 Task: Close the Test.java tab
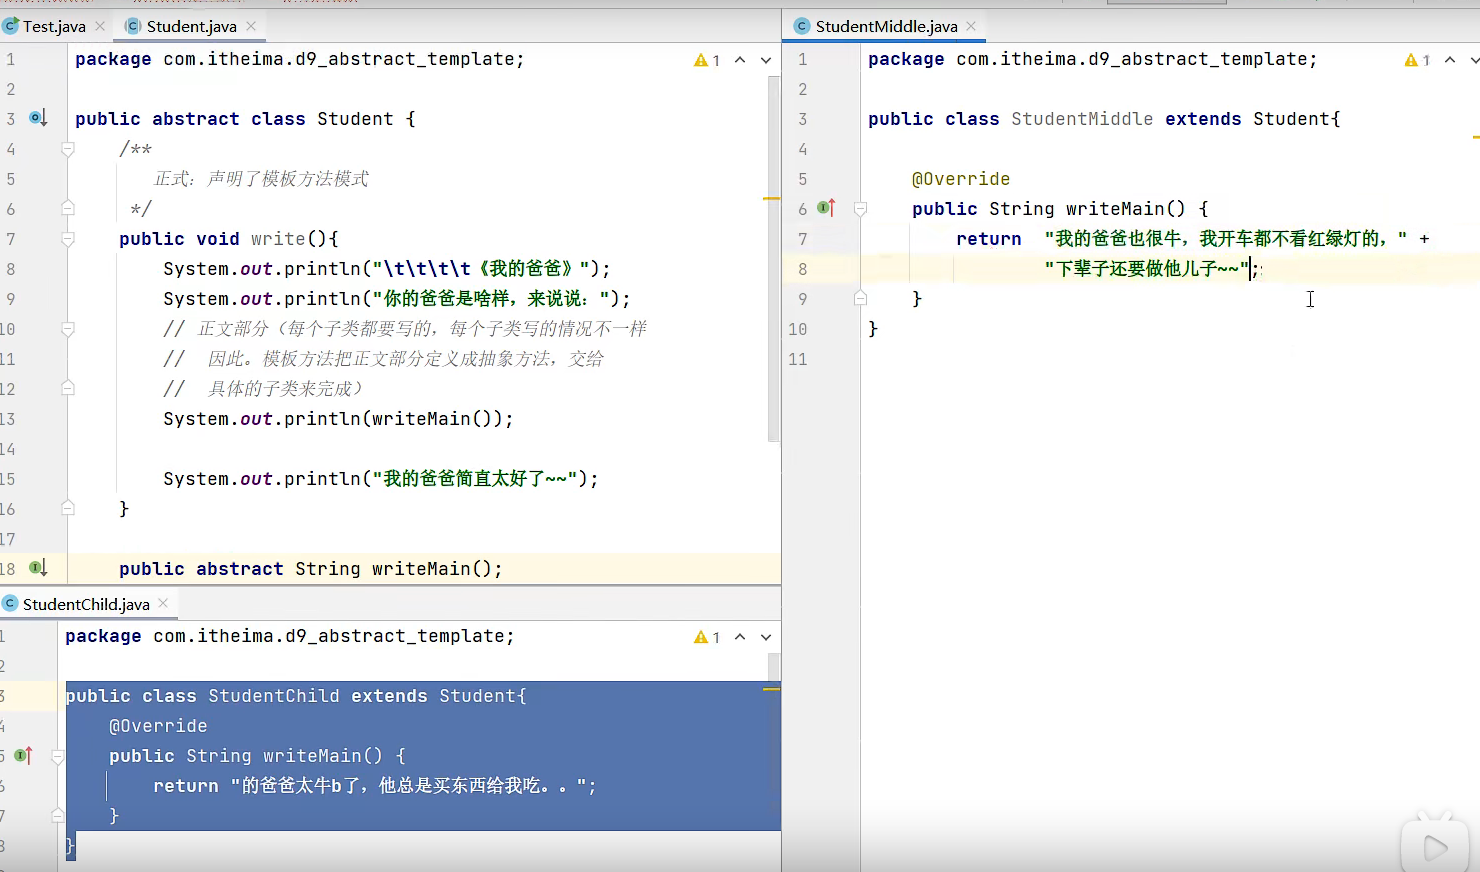pyautogui.click(x=100, y=26)
